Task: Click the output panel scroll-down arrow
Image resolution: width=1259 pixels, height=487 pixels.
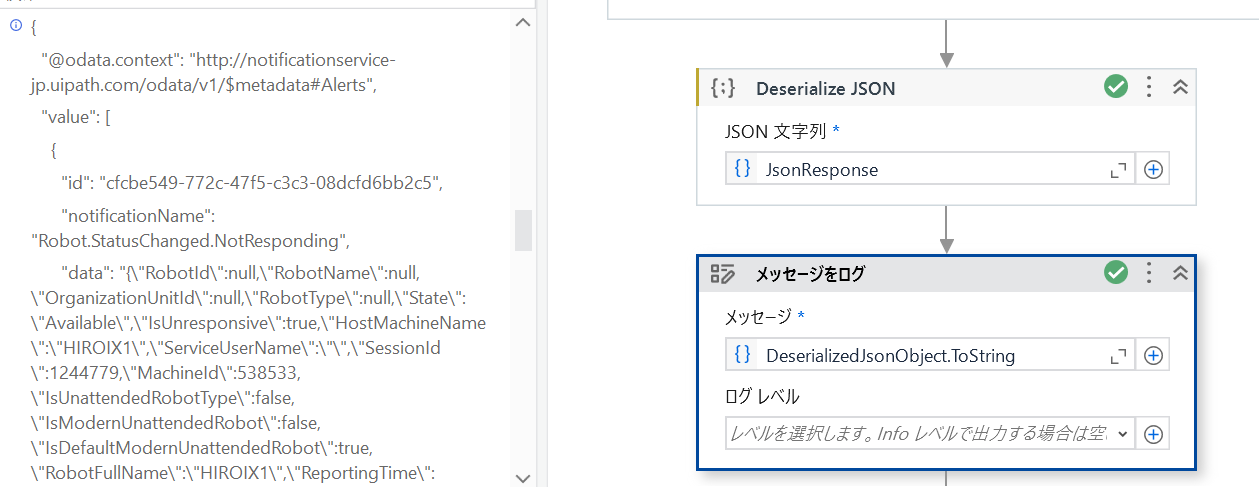Action: point(523,477)
